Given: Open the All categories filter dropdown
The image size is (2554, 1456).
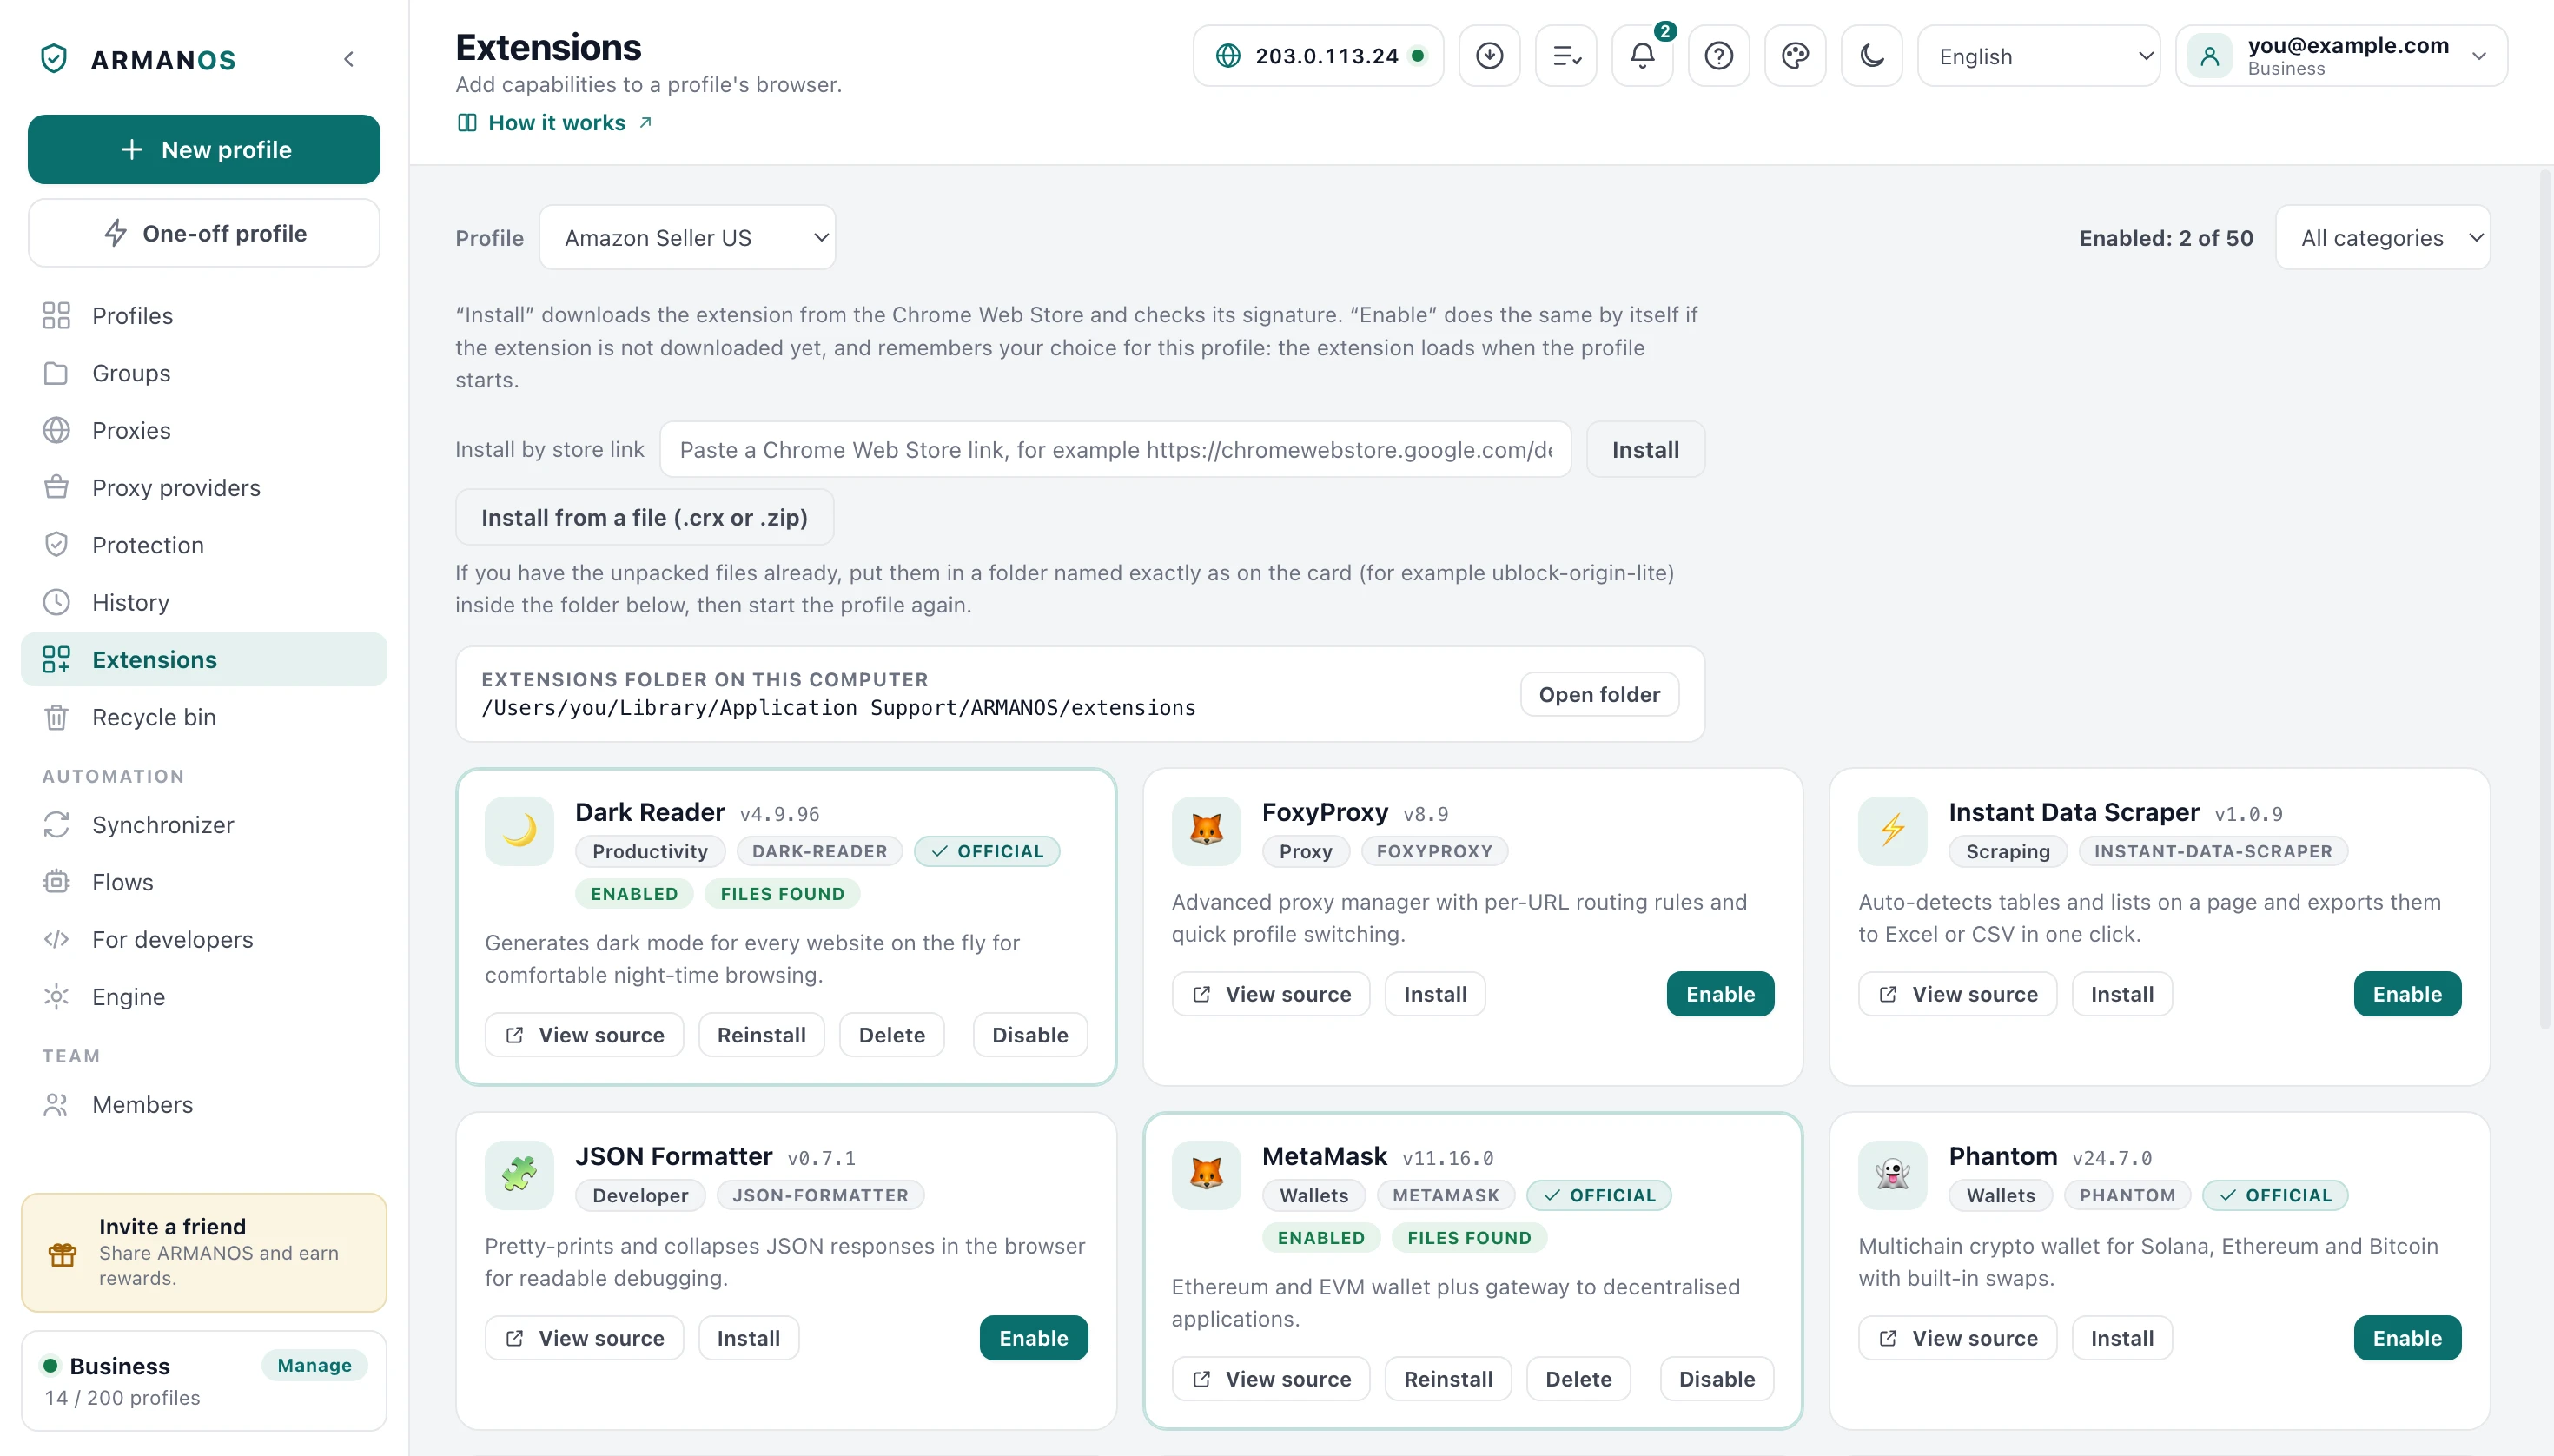Looking at the screenshot, I should pyautogui.click(x=2382, y=238).
